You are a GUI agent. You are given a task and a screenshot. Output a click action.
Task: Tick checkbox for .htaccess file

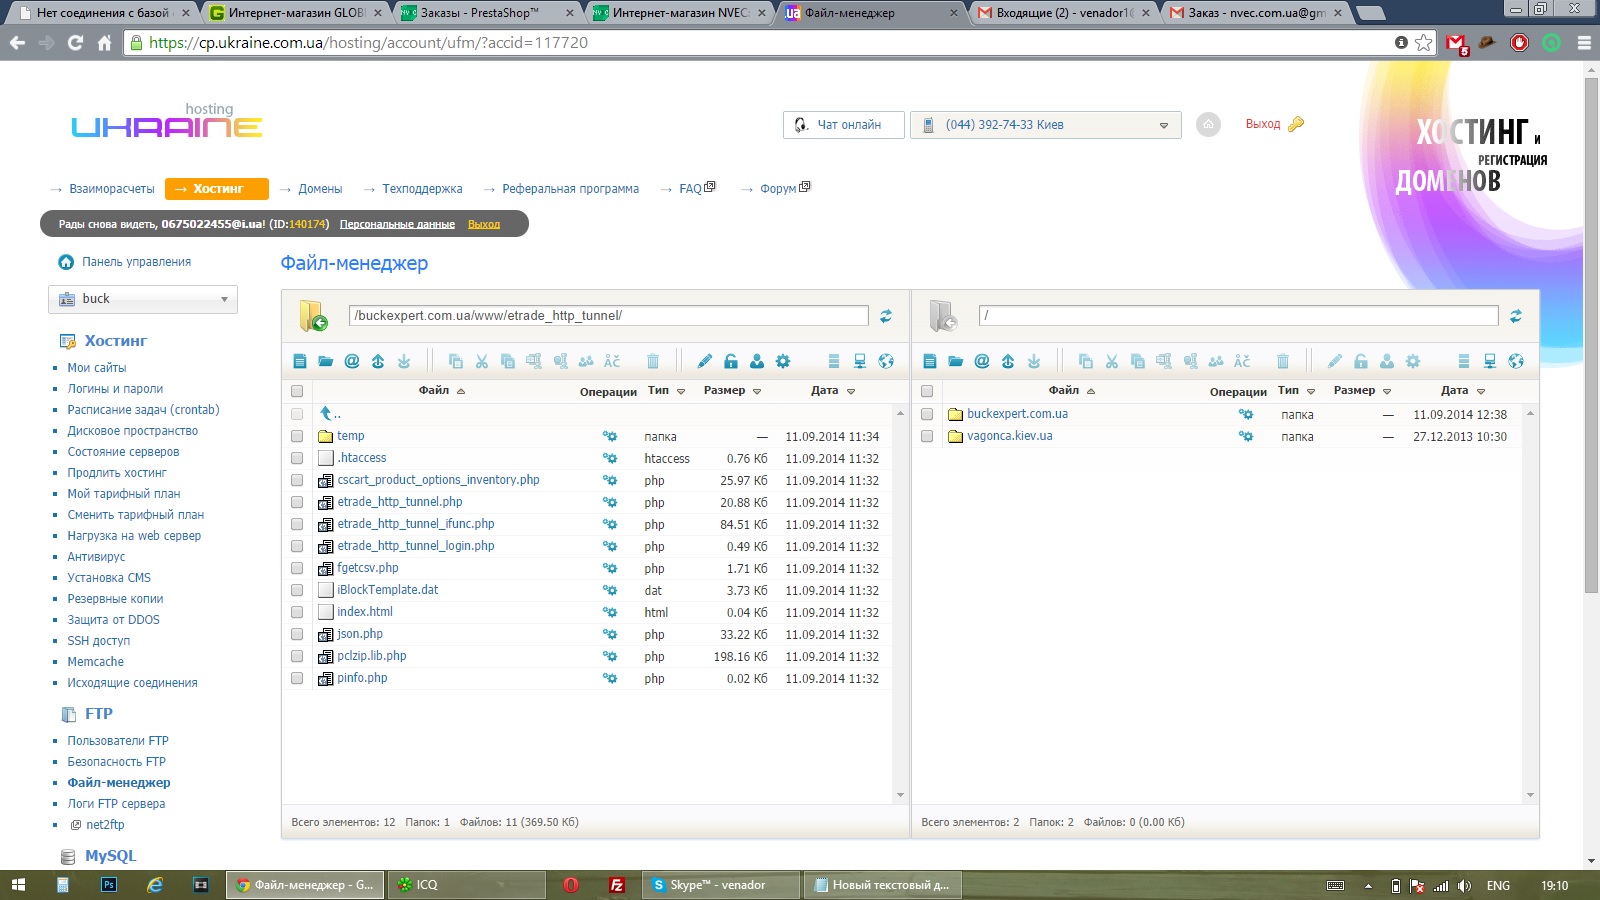(297, 458)
